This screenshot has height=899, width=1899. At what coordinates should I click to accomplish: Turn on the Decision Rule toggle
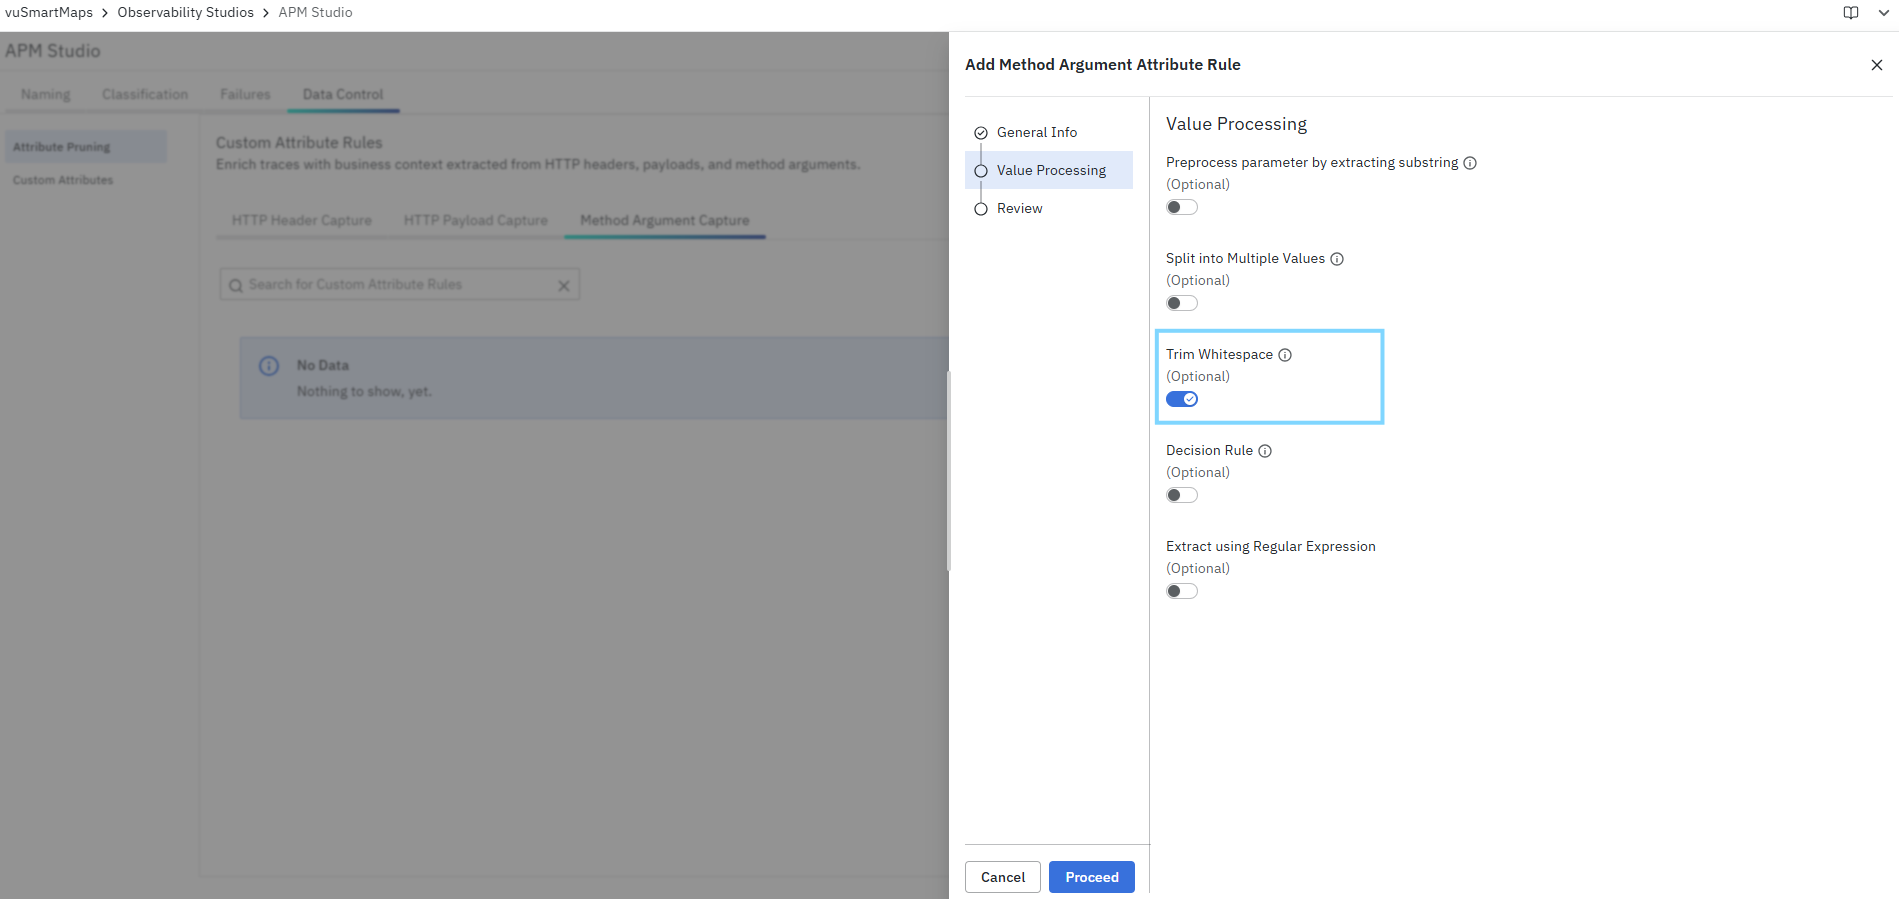[1182, 495]
